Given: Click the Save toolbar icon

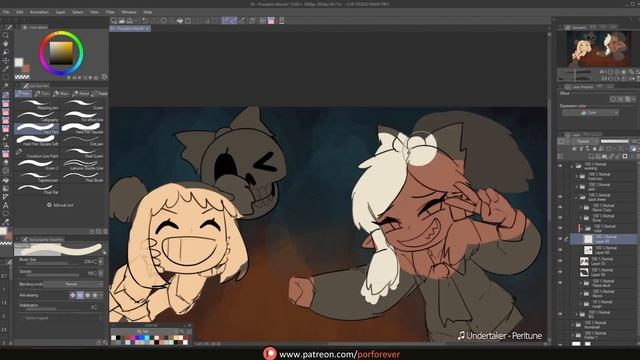Looking at the screenshot, I should (130, 20).
